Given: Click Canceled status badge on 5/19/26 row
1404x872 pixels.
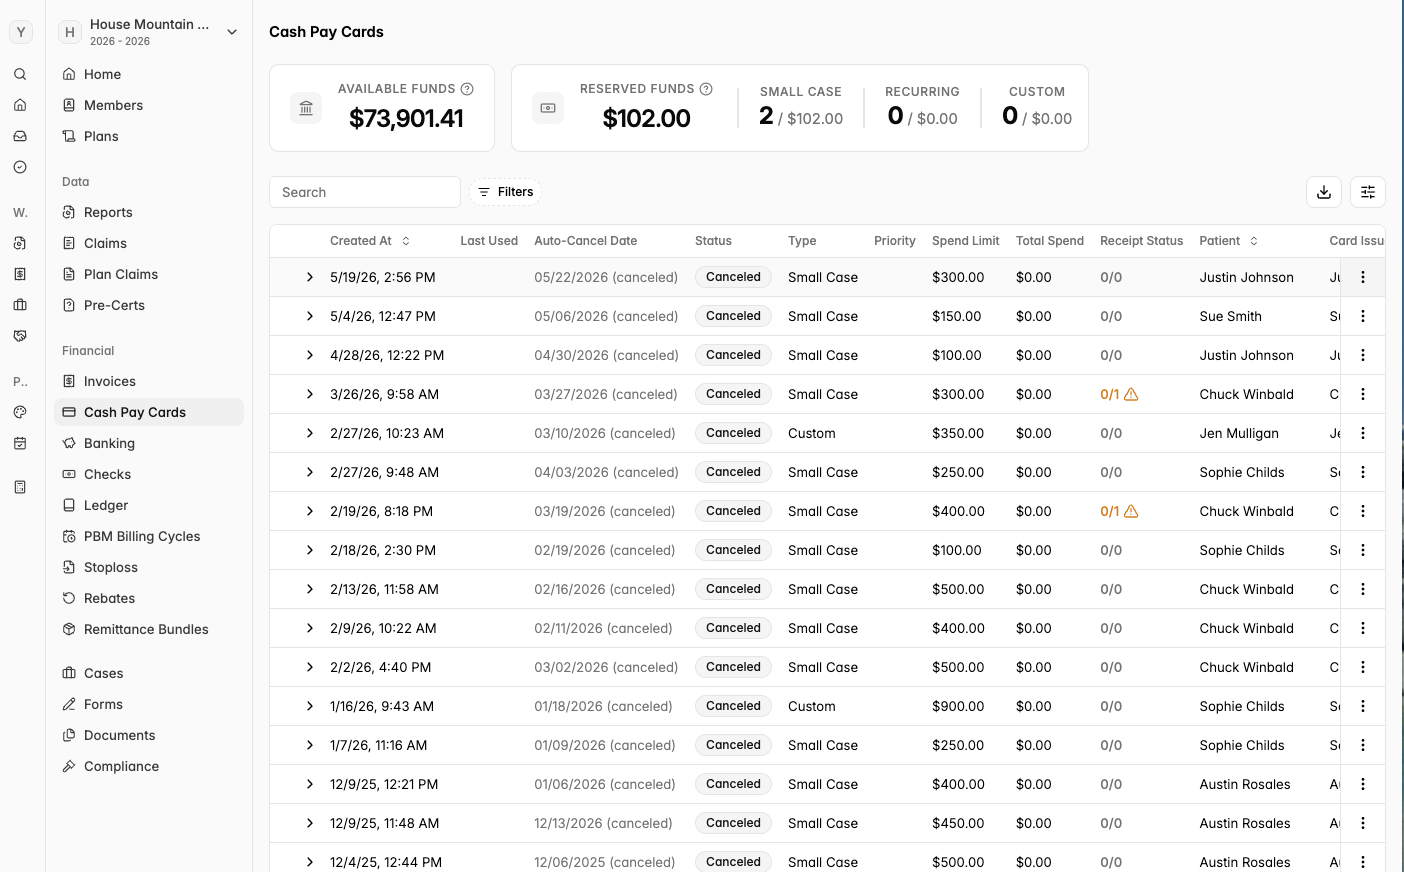Looking at the screenshot, I should (x=733, y=277).
